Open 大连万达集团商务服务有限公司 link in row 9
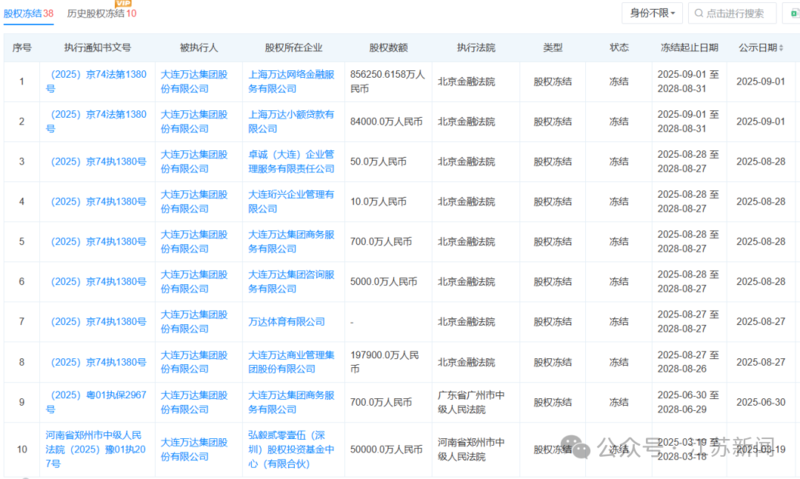Viewport: 800px width, 479px height. click(x=291, y=402)
